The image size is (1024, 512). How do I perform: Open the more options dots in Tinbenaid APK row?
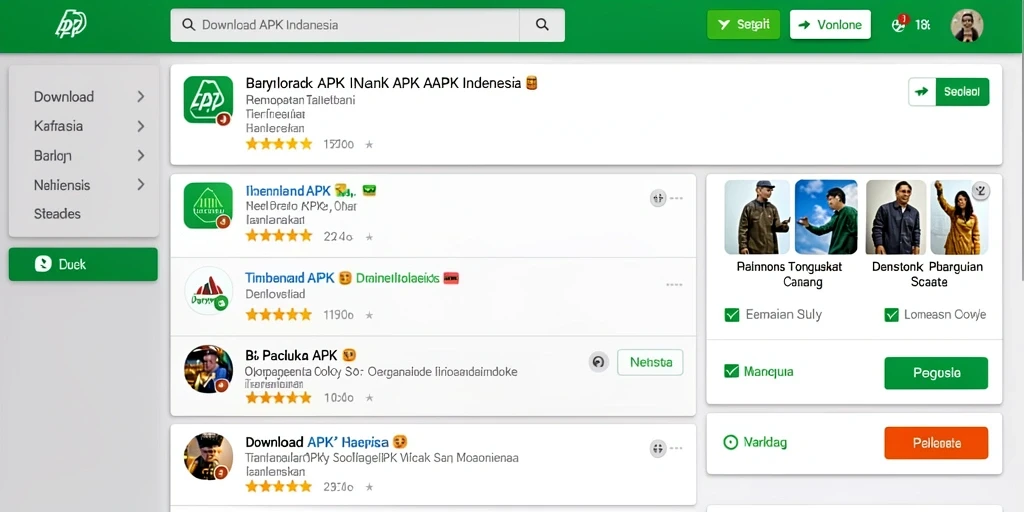pyautogui.click(x=675, y=285)
